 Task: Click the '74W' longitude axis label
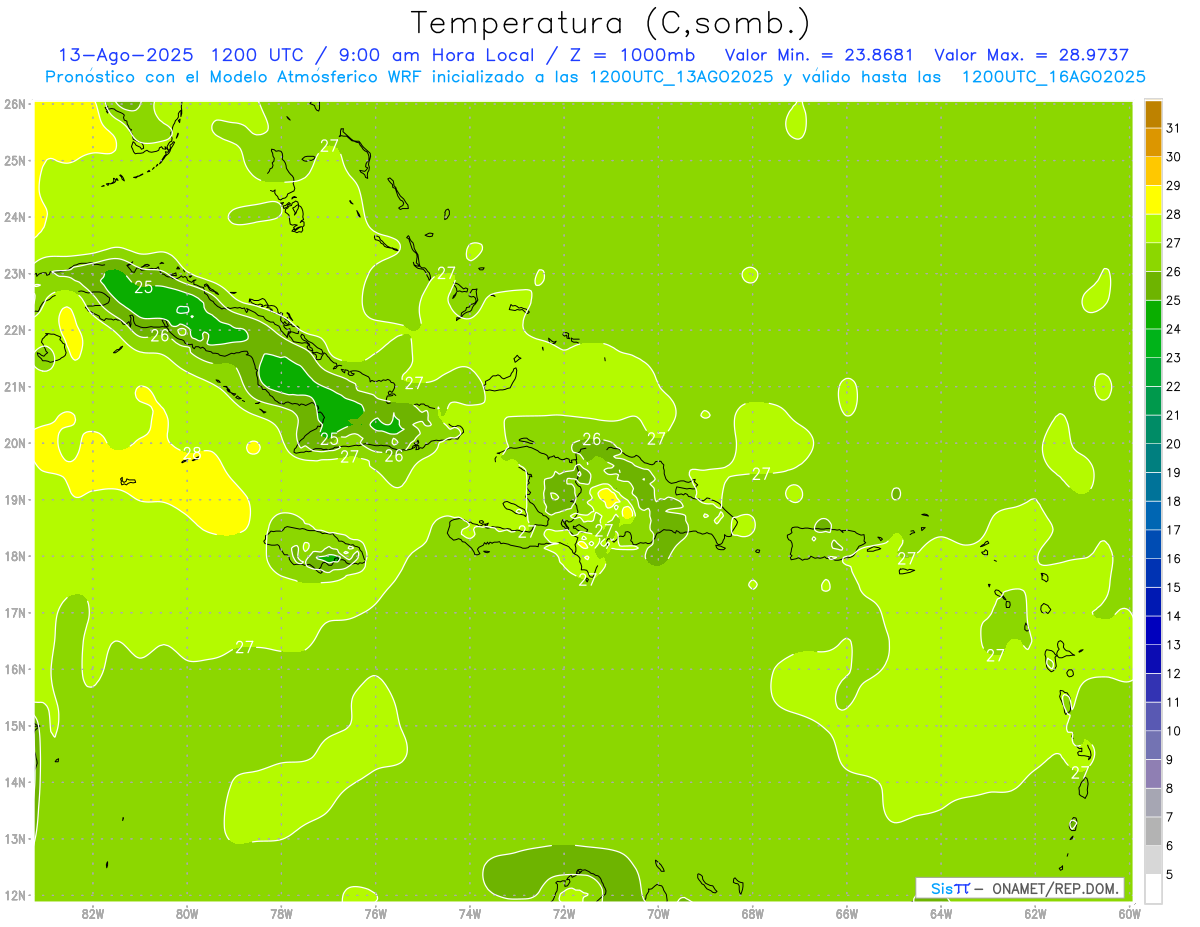pos(470,913)
